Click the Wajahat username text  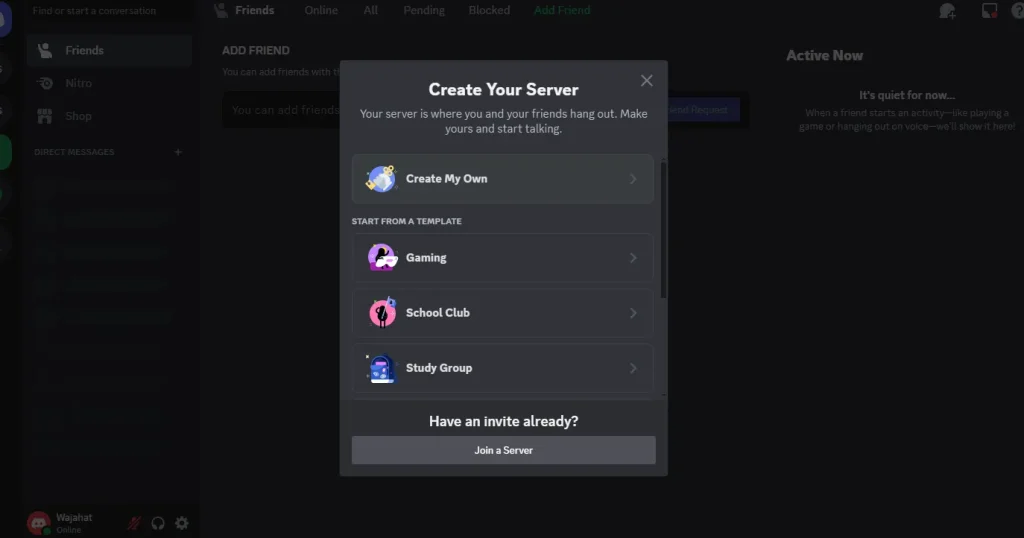74,517
